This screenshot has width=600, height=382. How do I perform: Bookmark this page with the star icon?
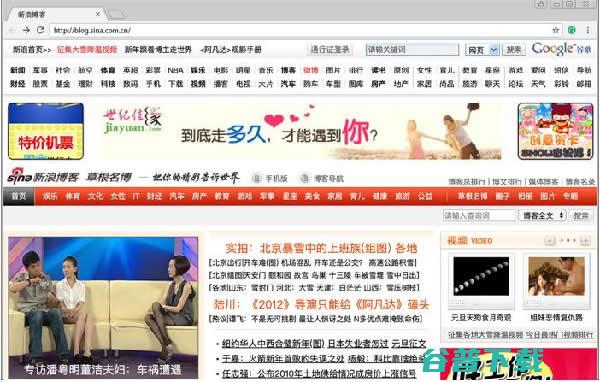[x=556, y=30]
